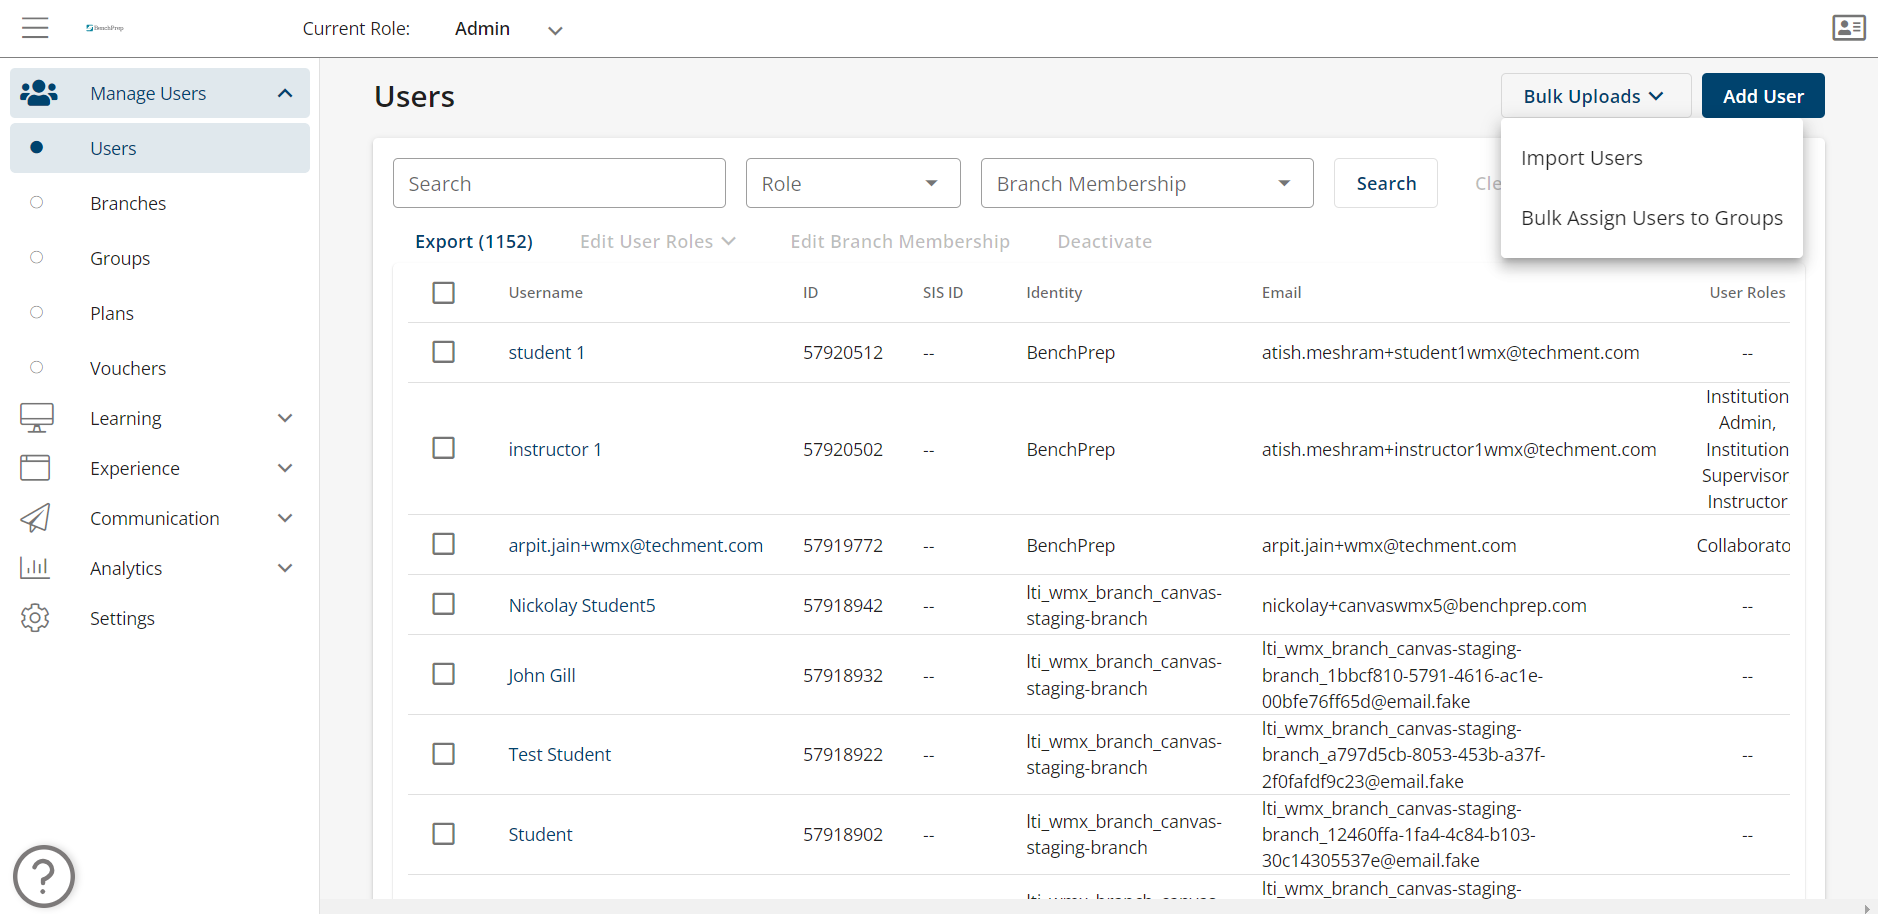Open the arpit.jain+wmx@techment.com username link

pyautogui.click(x=635, y=545)
